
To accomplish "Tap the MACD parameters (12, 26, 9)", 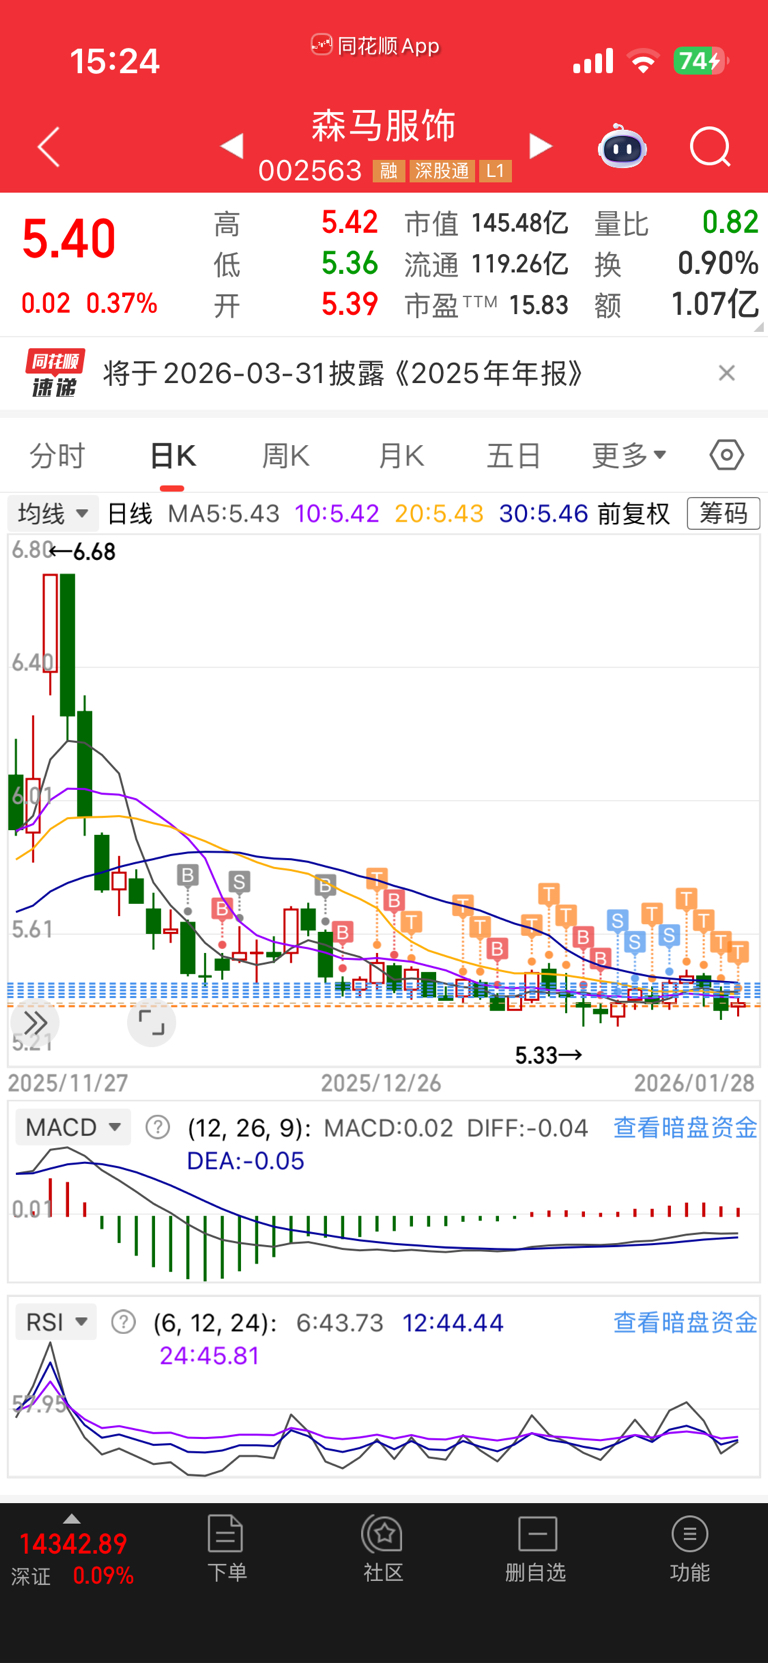I will coord(250,1127).
